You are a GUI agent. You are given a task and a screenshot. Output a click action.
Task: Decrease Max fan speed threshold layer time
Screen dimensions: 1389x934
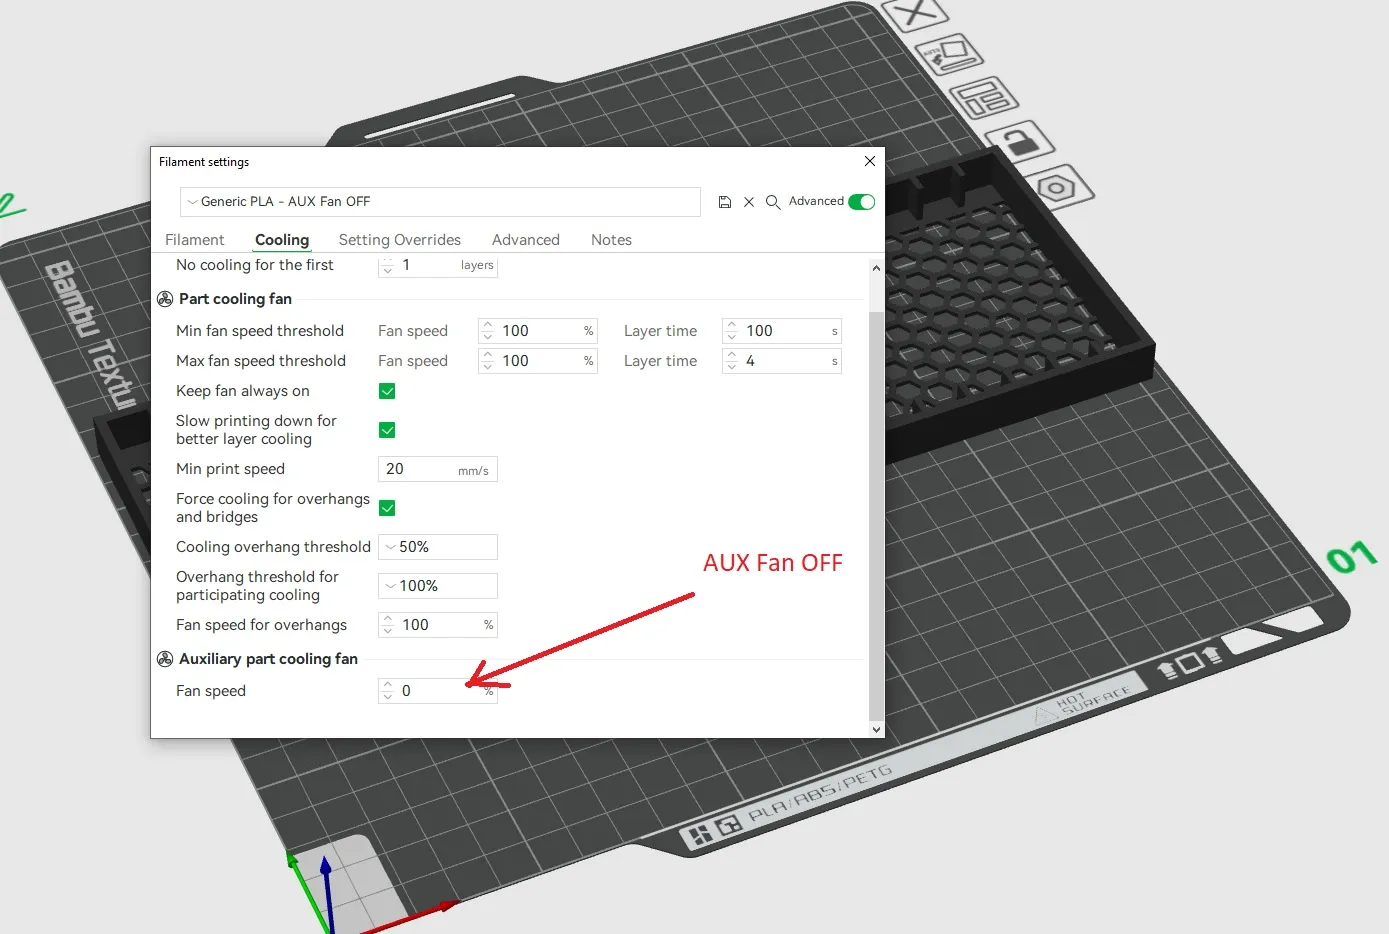tap(732, 367)
